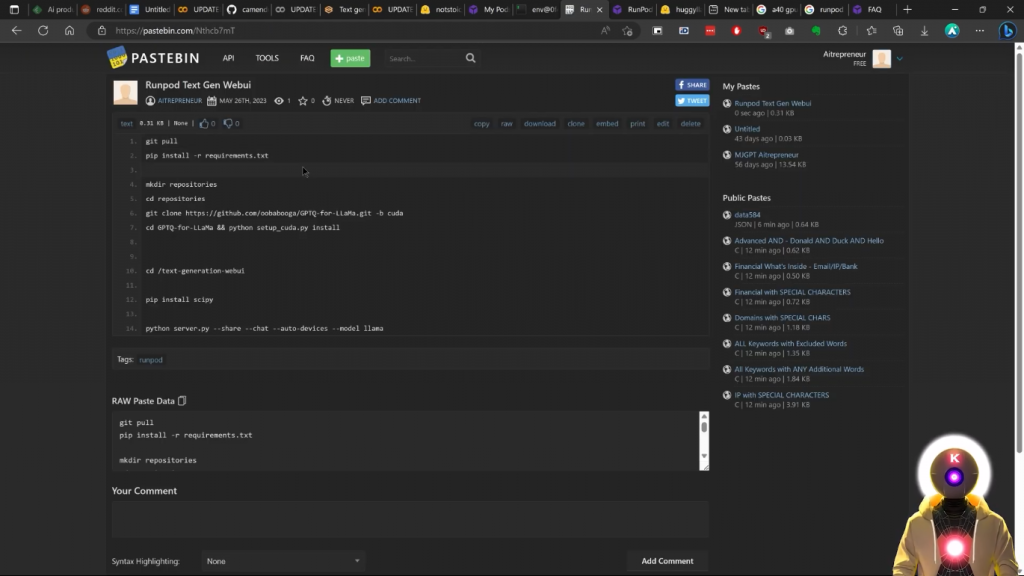The height and width of the screenshot is (576, 1024).
Task: Delete the paste
Action: click(x=690, y=123)
